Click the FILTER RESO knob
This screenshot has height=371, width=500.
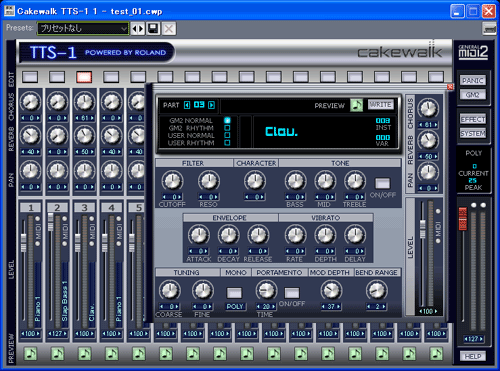coord(209,181)
